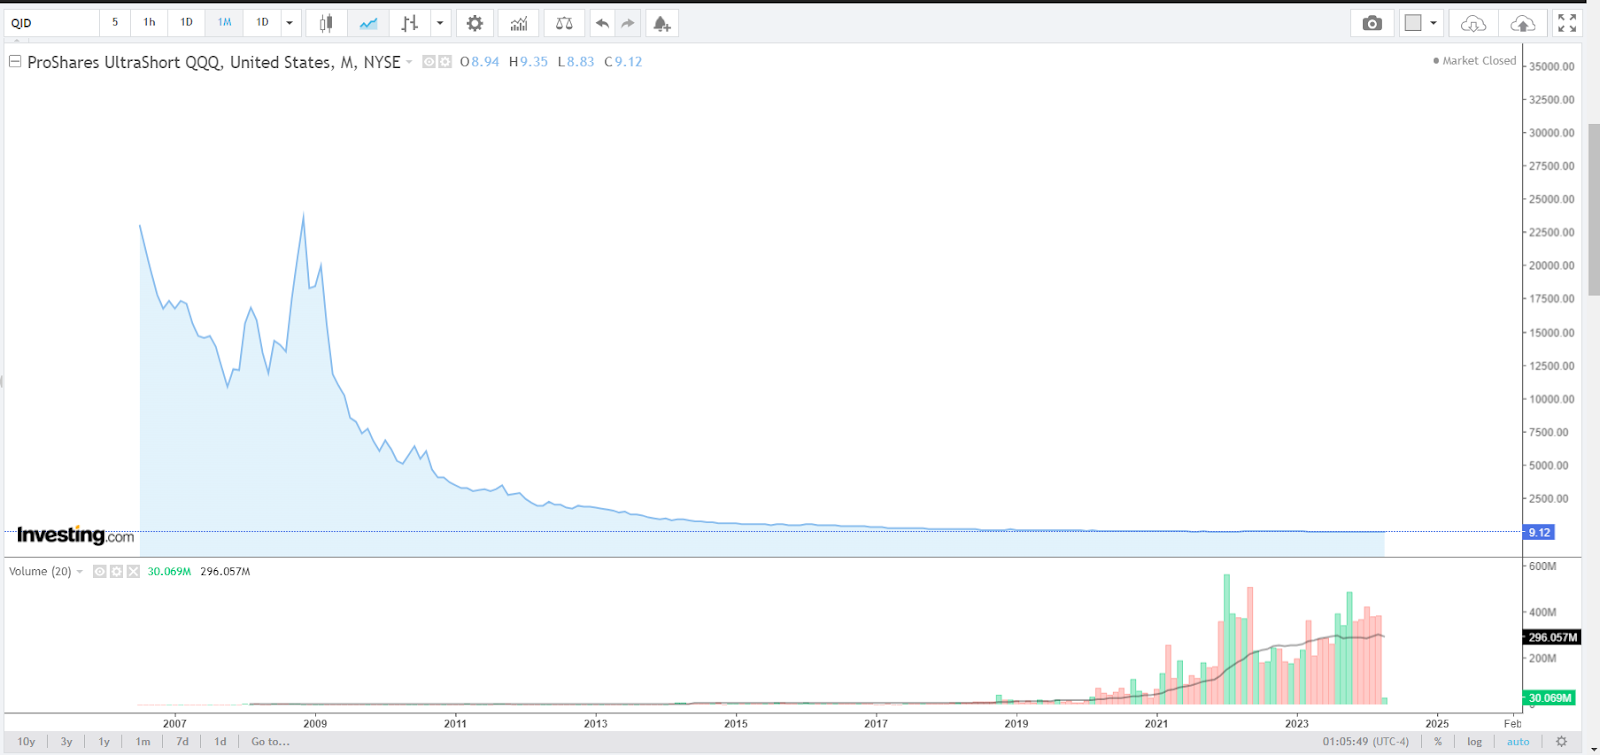Click the QID symbol search field
This screenshot has height=755, width=1600.
point(52,23)
